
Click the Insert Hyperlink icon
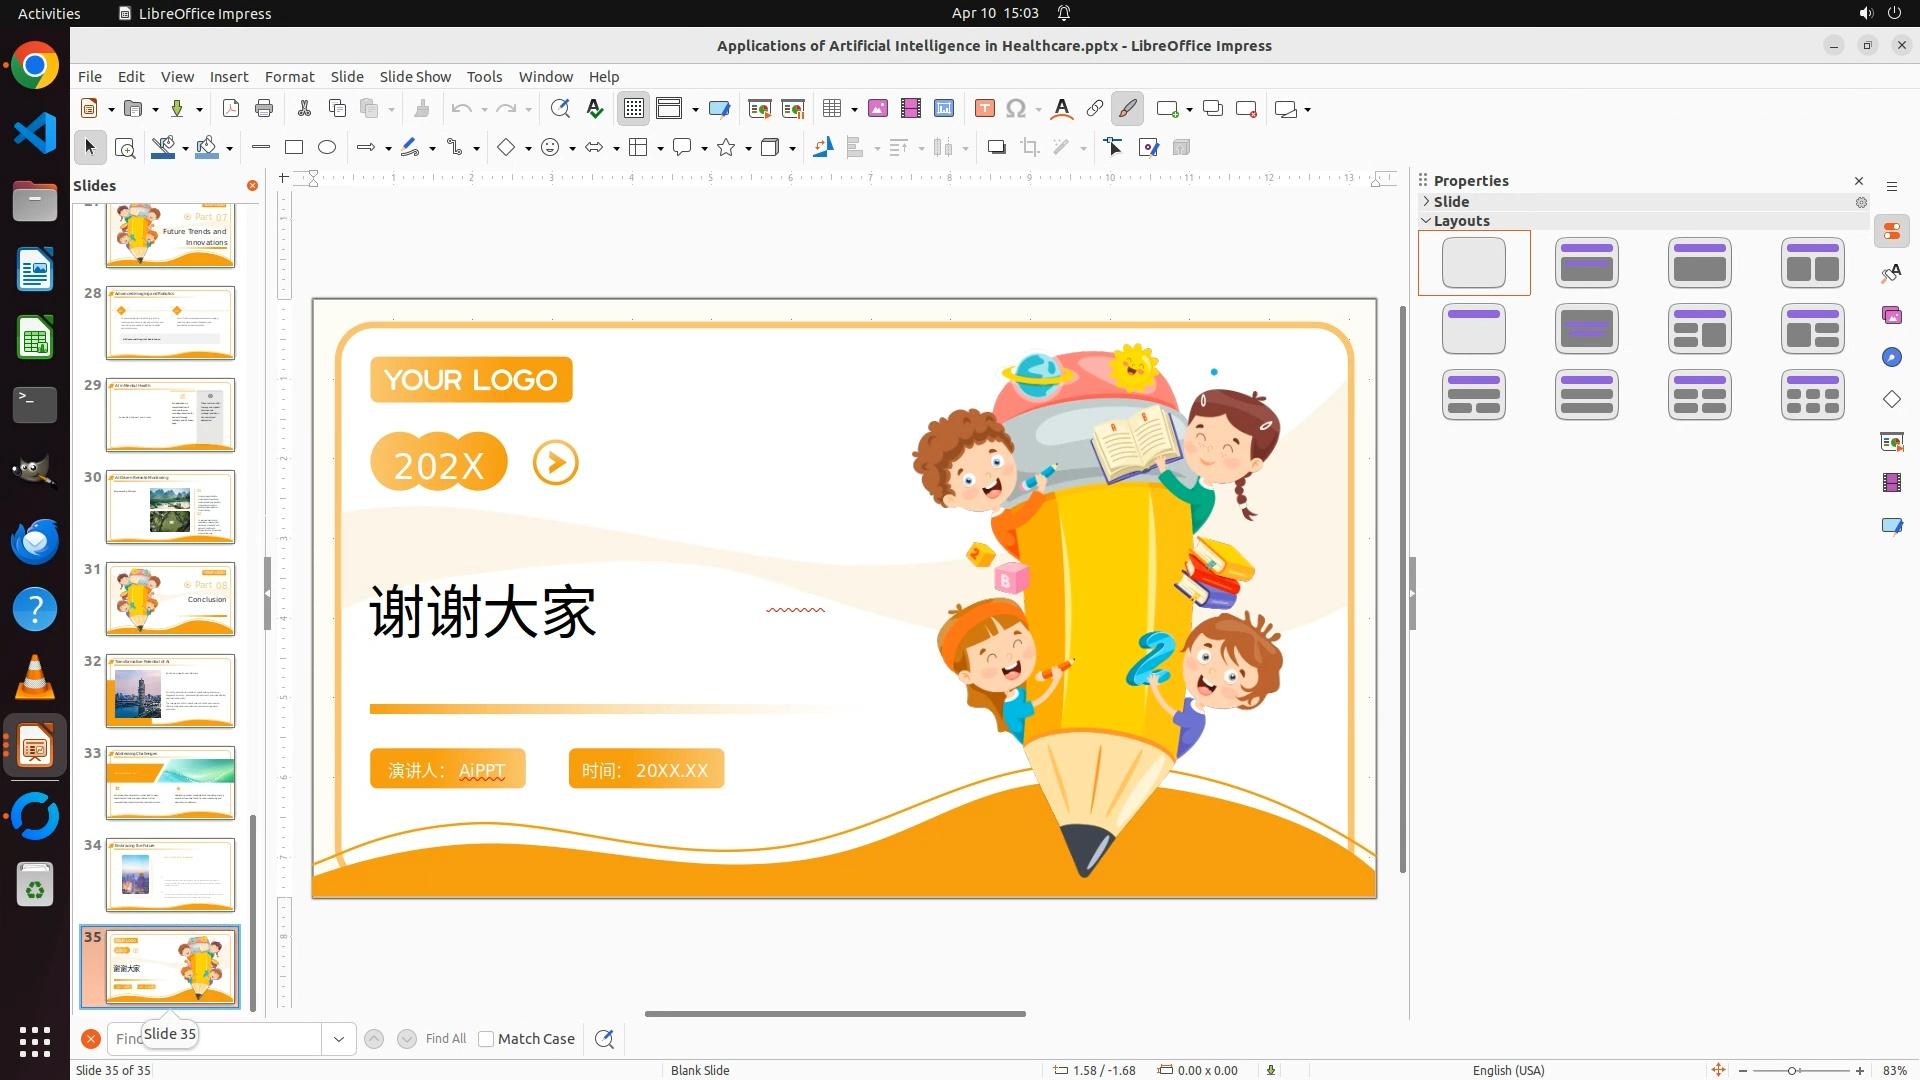tap(1095, 109)
